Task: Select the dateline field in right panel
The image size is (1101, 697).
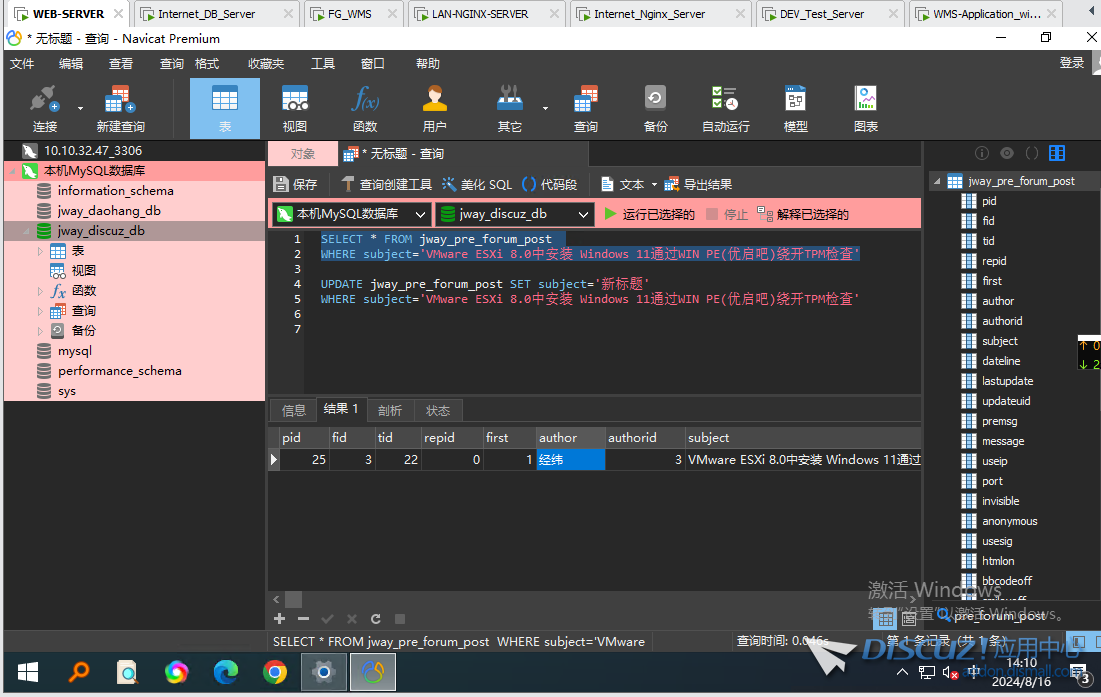Action: [1001, 361]
